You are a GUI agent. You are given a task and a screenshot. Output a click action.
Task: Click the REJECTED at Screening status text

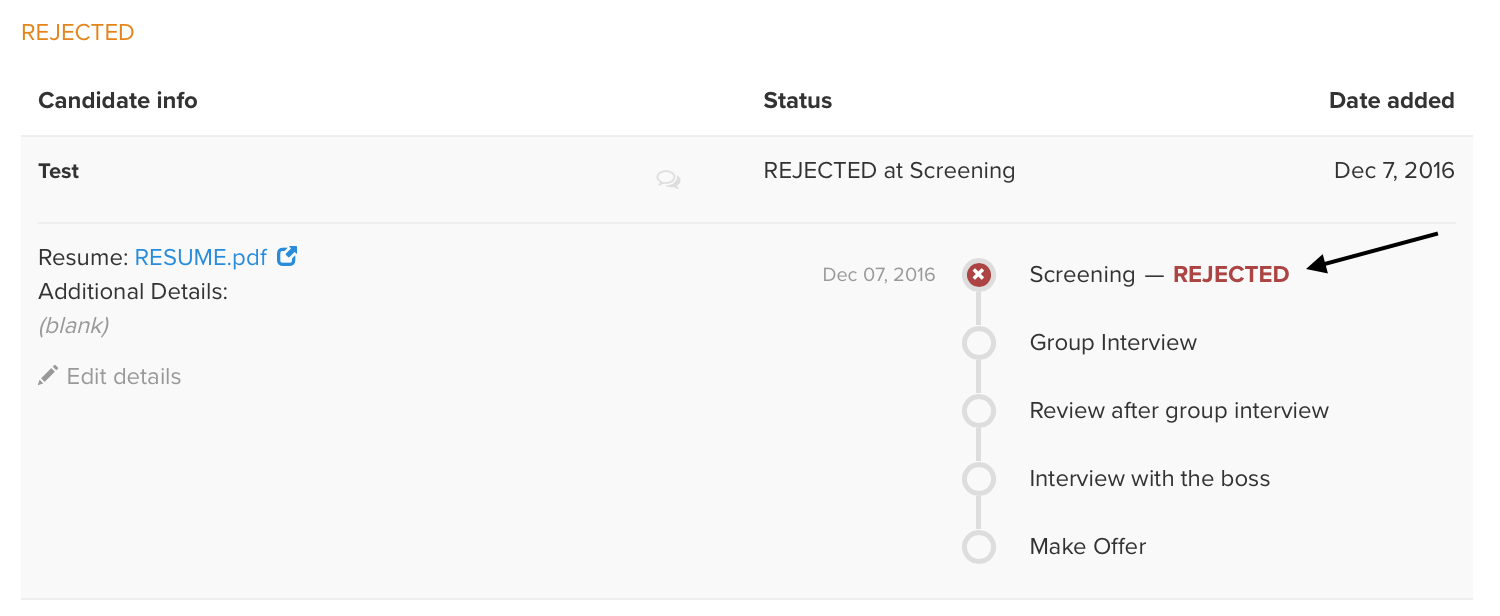[x=889, y=171]
